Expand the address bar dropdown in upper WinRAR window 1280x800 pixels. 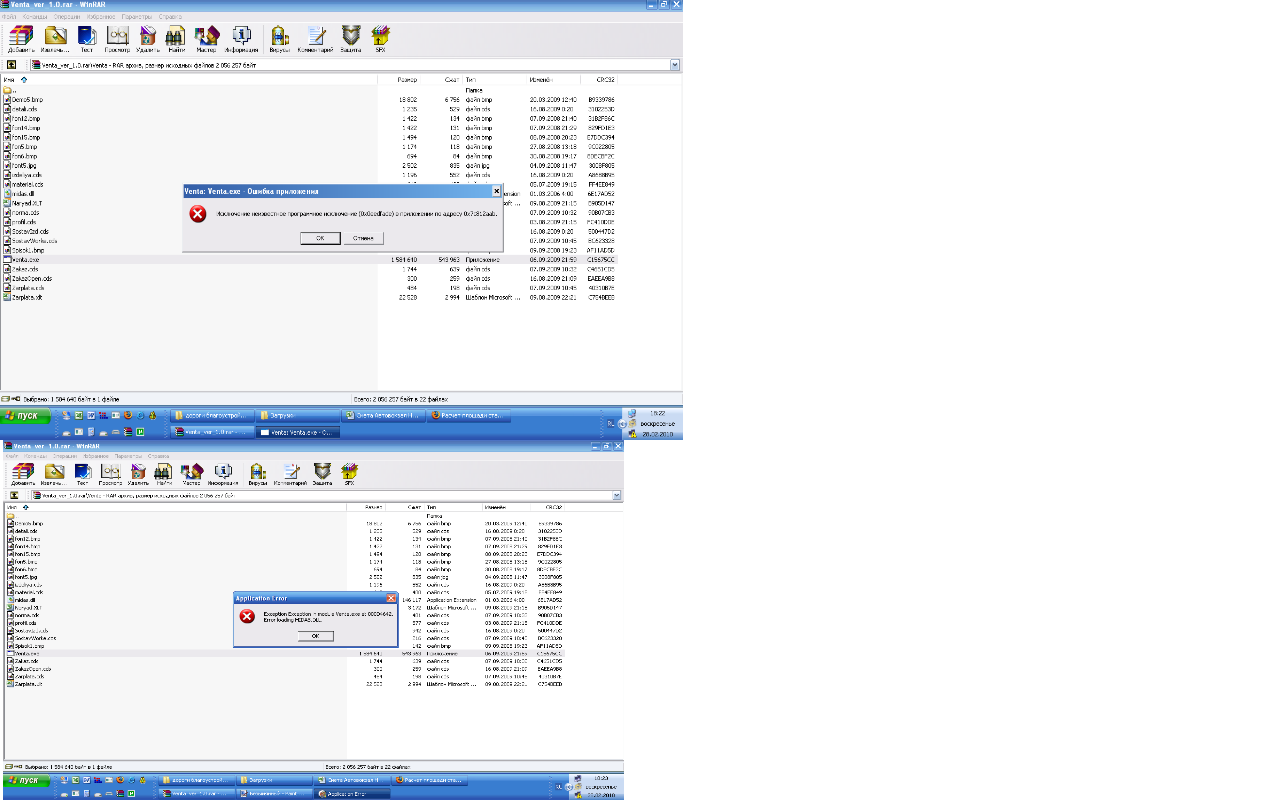tap(675, 65)
